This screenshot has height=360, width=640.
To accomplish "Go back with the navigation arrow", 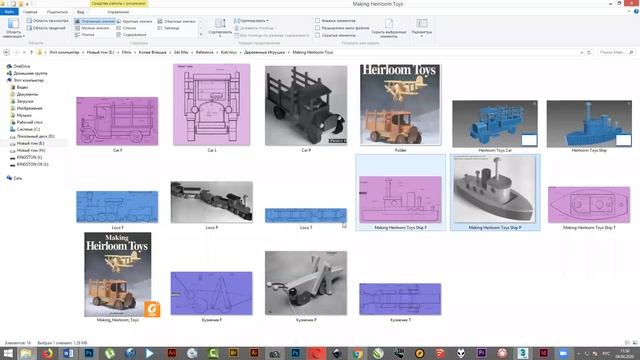I will click(x=6, y=52).
